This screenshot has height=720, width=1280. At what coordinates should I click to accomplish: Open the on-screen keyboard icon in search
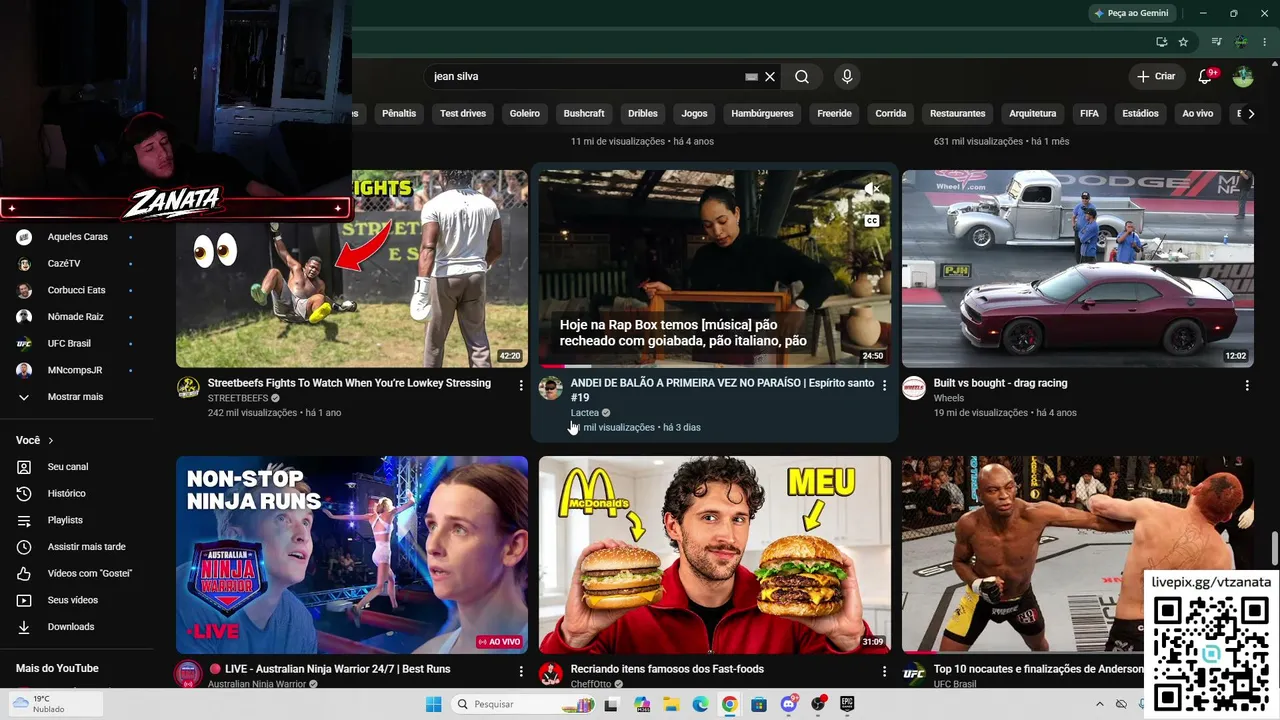pos(751,77)
